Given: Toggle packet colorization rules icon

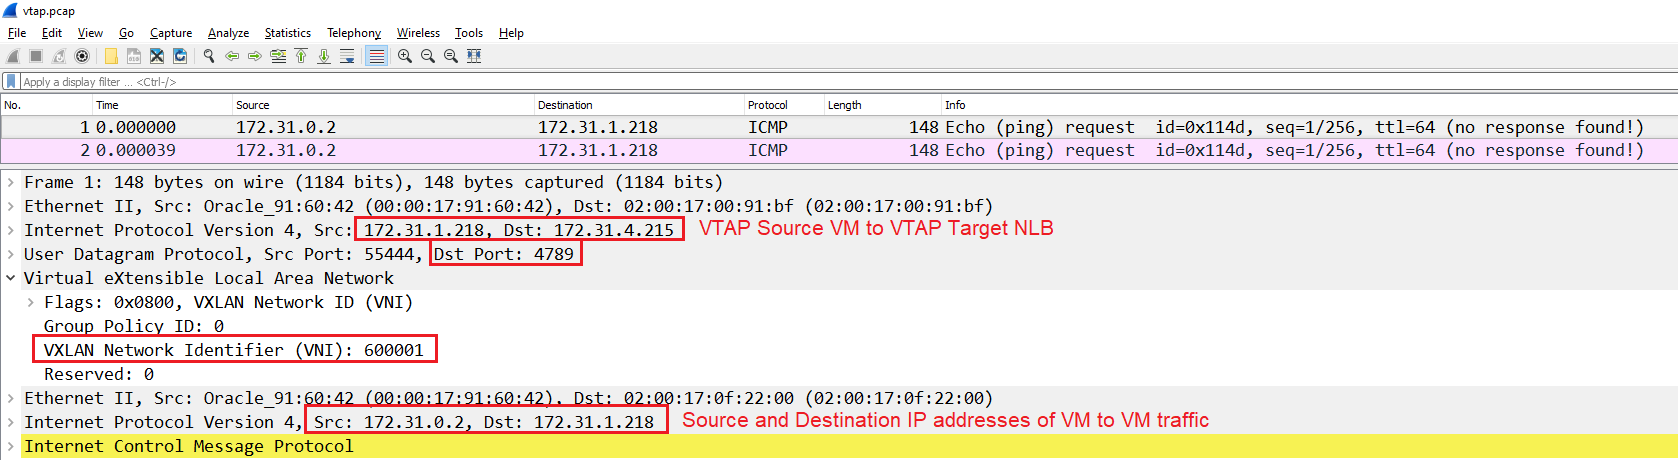Looking at the screenshot, I should pos(376,56).
